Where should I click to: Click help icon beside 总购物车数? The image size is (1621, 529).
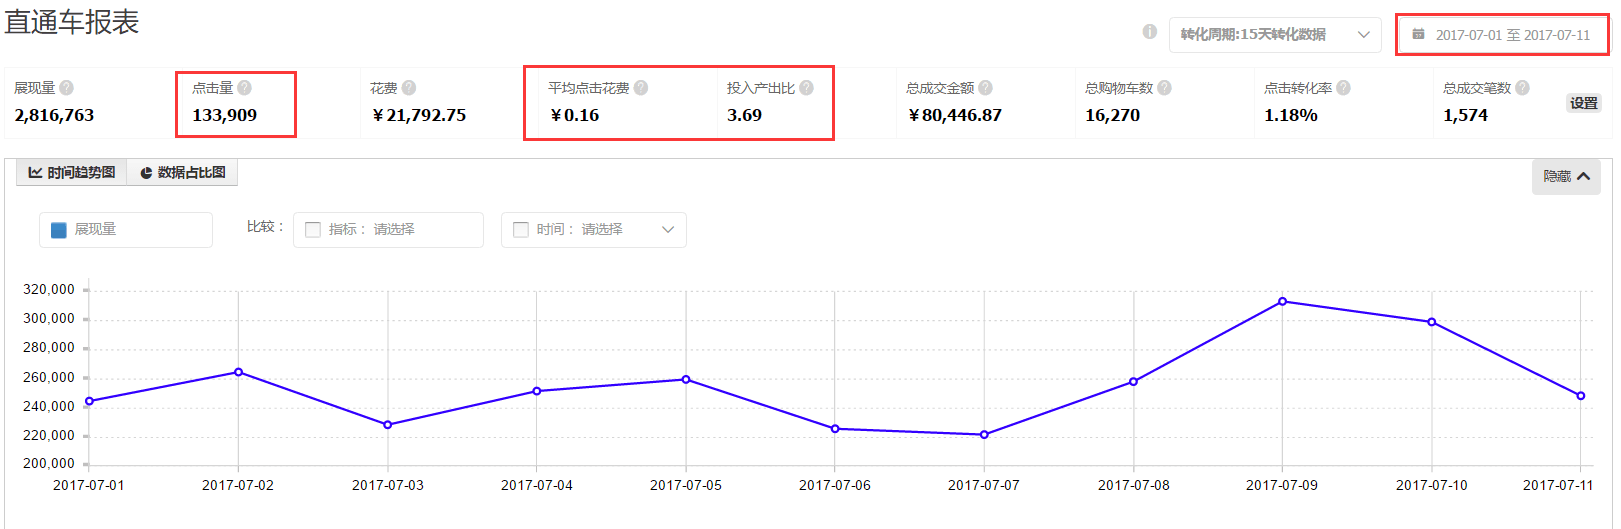(1164, 88)
